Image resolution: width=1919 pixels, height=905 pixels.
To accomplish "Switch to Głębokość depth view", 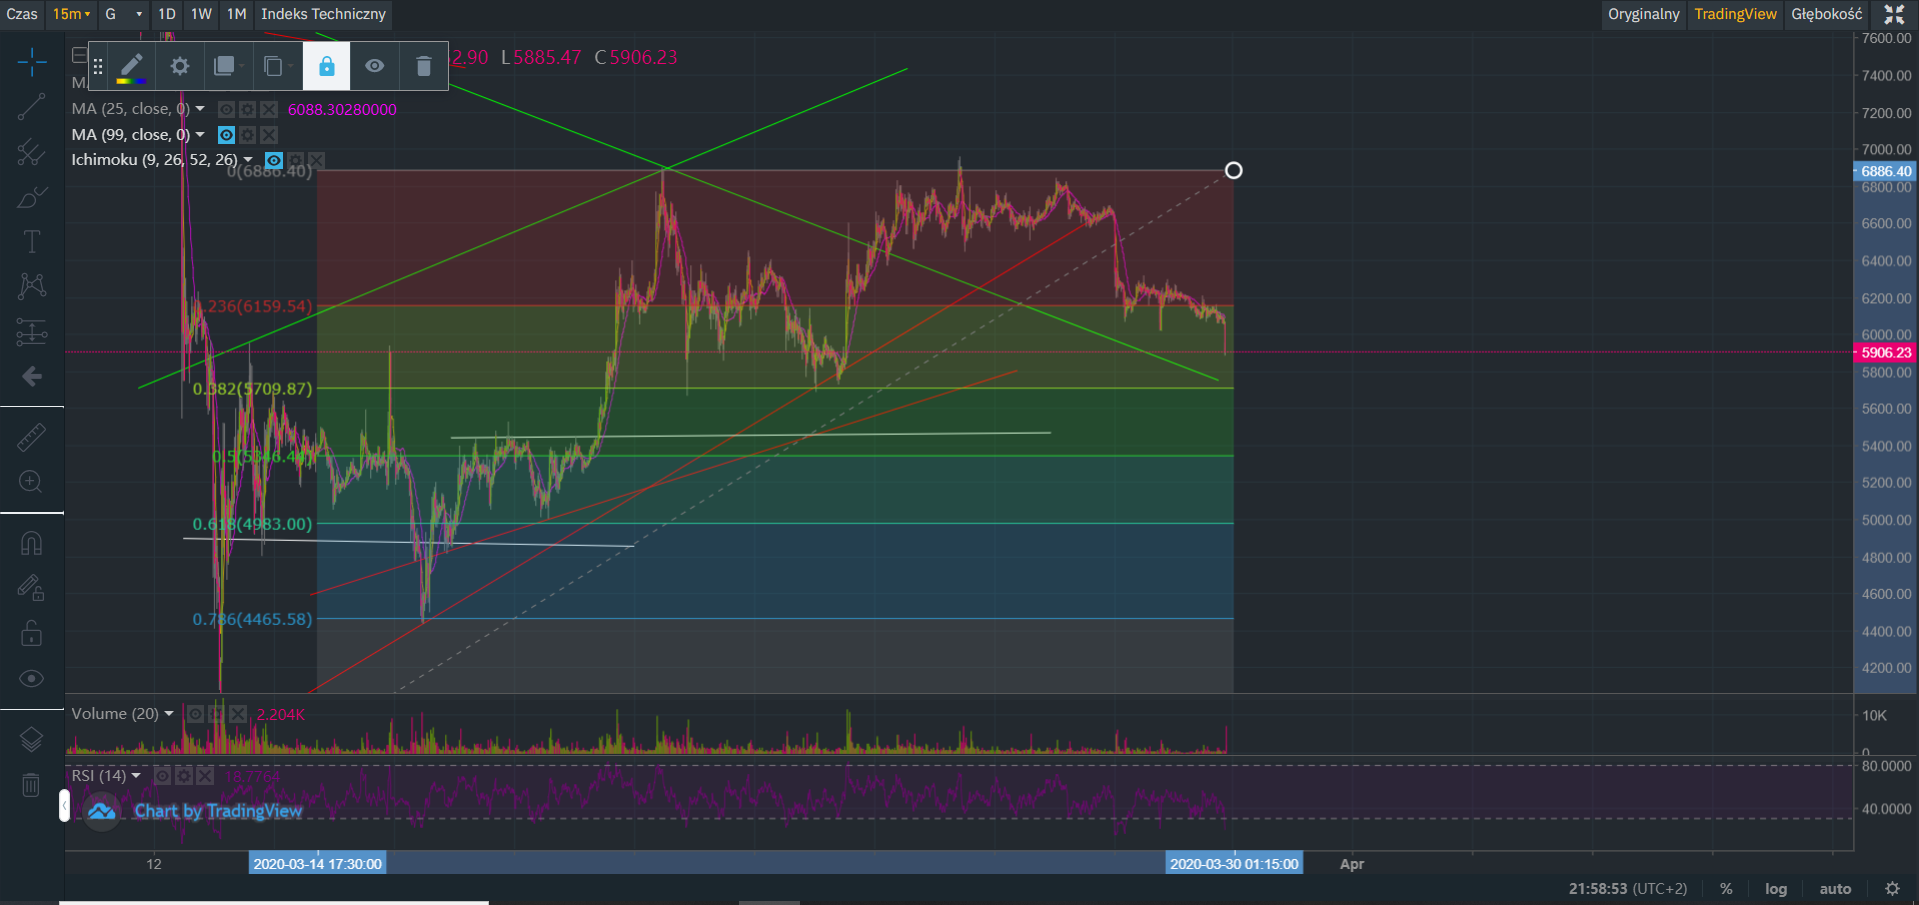I will click(x=1826, y=14).
